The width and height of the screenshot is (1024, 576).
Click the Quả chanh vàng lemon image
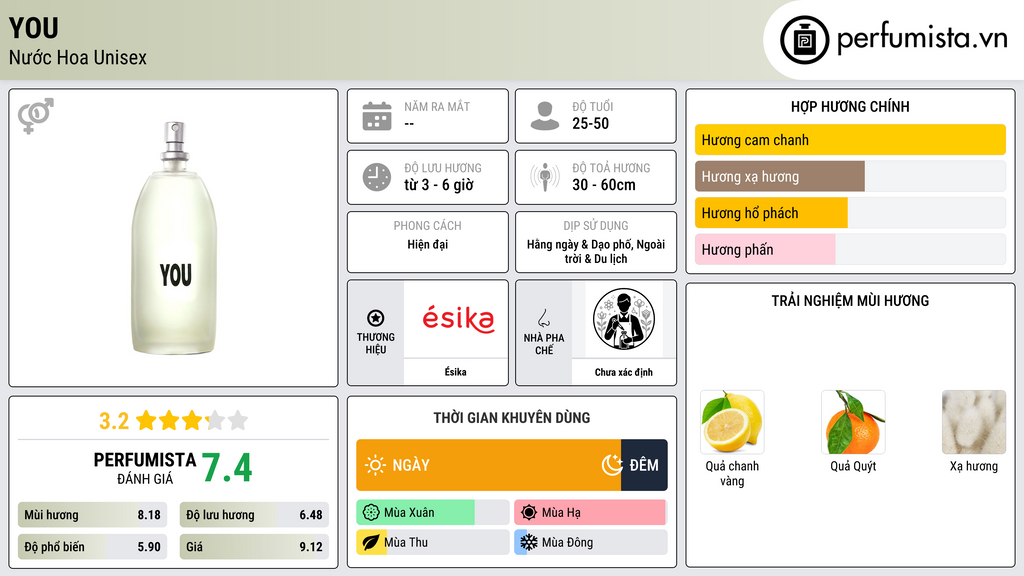pyautogui.click(x=732, y=422)
